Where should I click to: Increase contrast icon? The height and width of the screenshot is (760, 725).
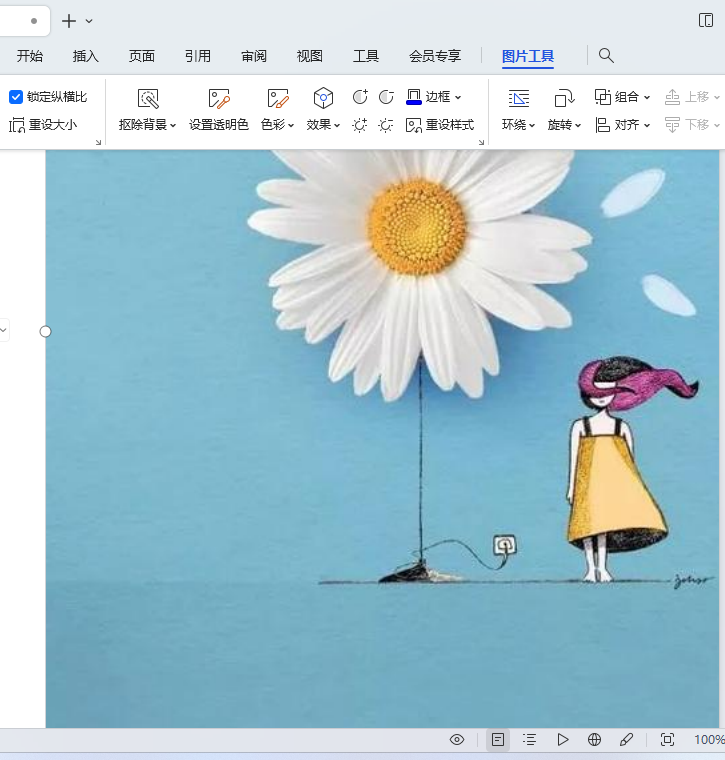click(360, 97)
